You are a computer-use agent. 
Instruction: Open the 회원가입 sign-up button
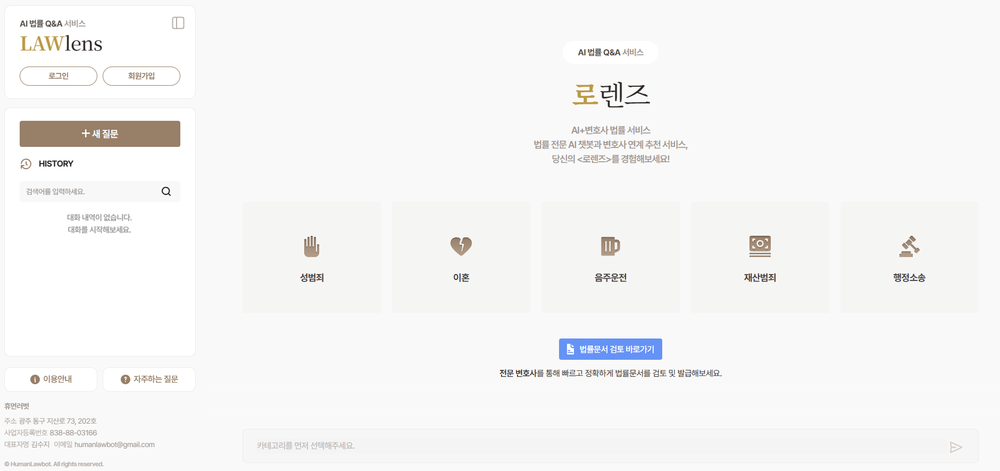point(141,76)
